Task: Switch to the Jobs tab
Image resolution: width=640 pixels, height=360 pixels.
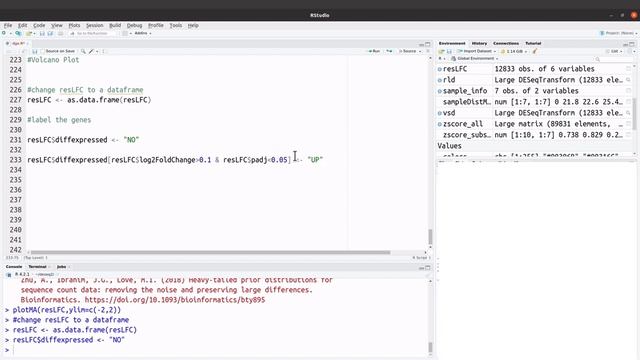Action: (x=62, y=267)
